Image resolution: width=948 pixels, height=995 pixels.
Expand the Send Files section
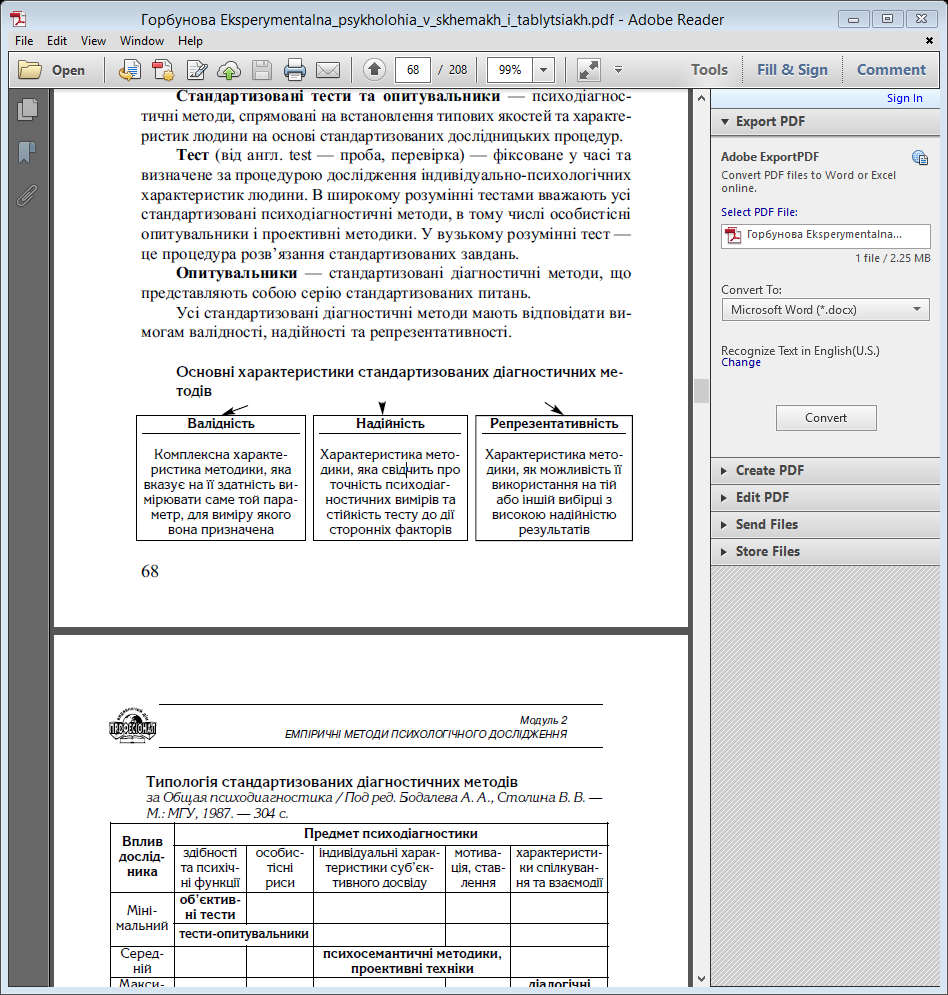[766, 524]
